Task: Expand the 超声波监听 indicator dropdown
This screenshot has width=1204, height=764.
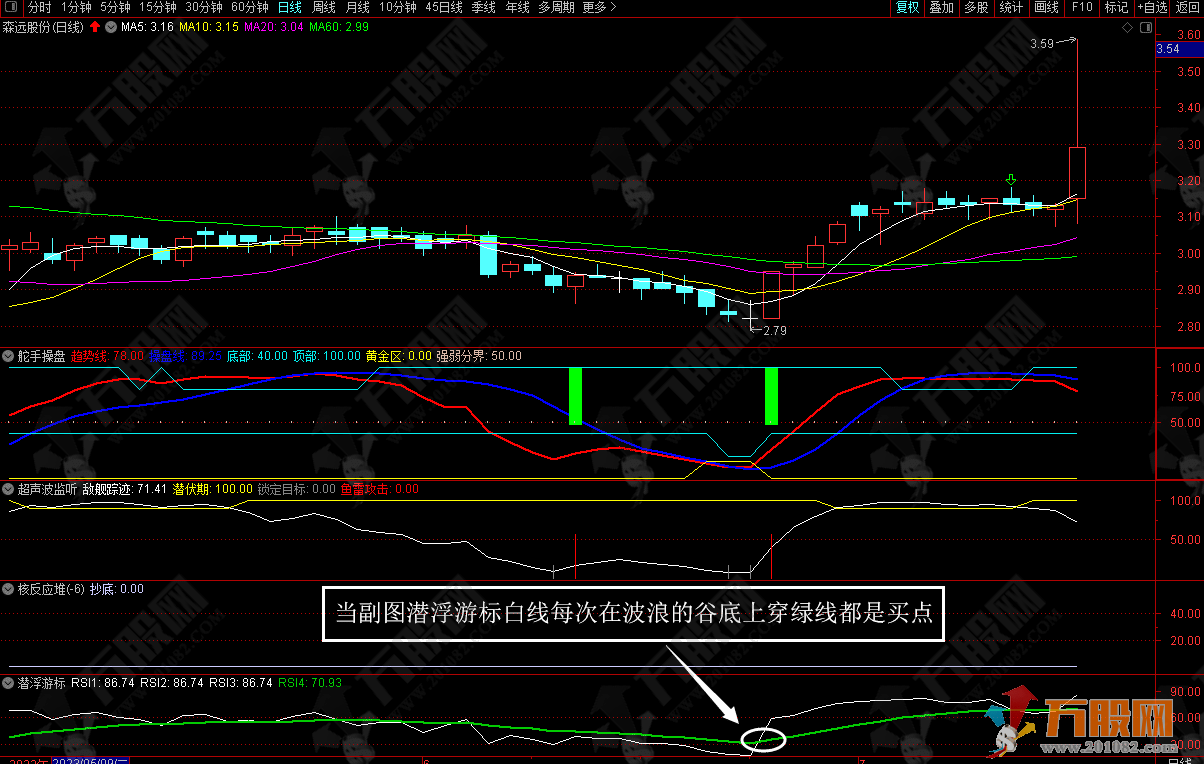Action: pyautogui.click(x=8, y=489)
